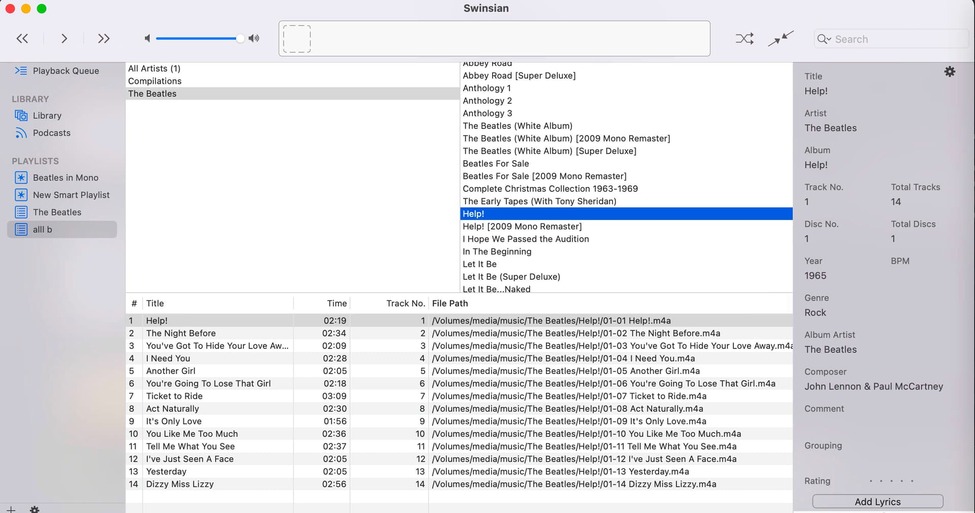The image size is (975, 513).
Task: Select track Another Girl
Action: click(x=459, y=371)
